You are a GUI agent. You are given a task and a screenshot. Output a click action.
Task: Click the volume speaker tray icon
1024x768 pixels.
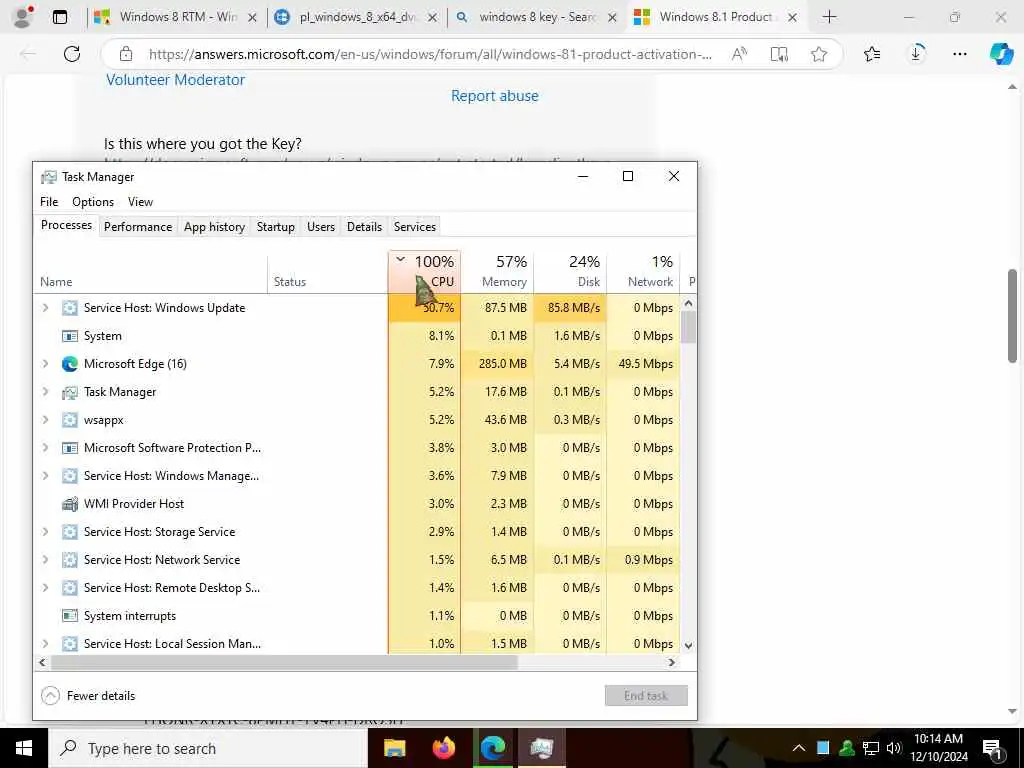coord(894,748)
